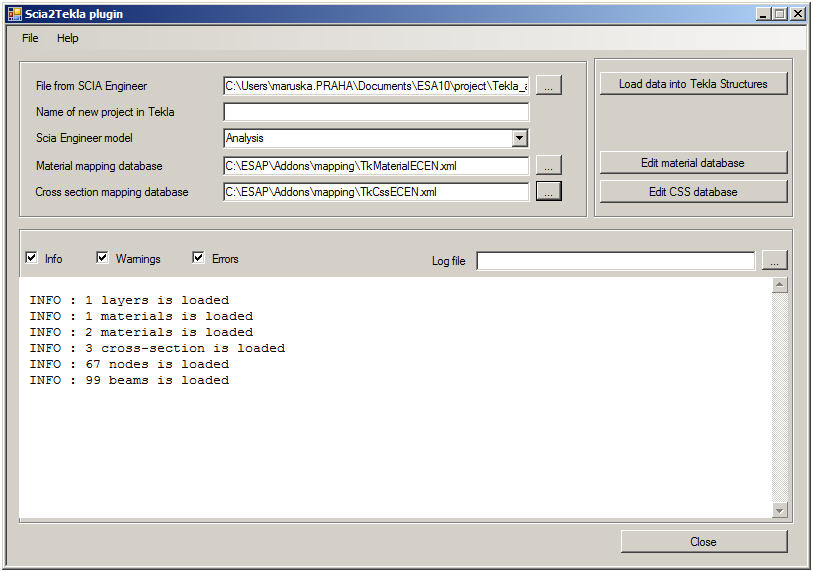The image size is (813, 572).
Task: Close the window with title bar X
Action: point(798,14)
